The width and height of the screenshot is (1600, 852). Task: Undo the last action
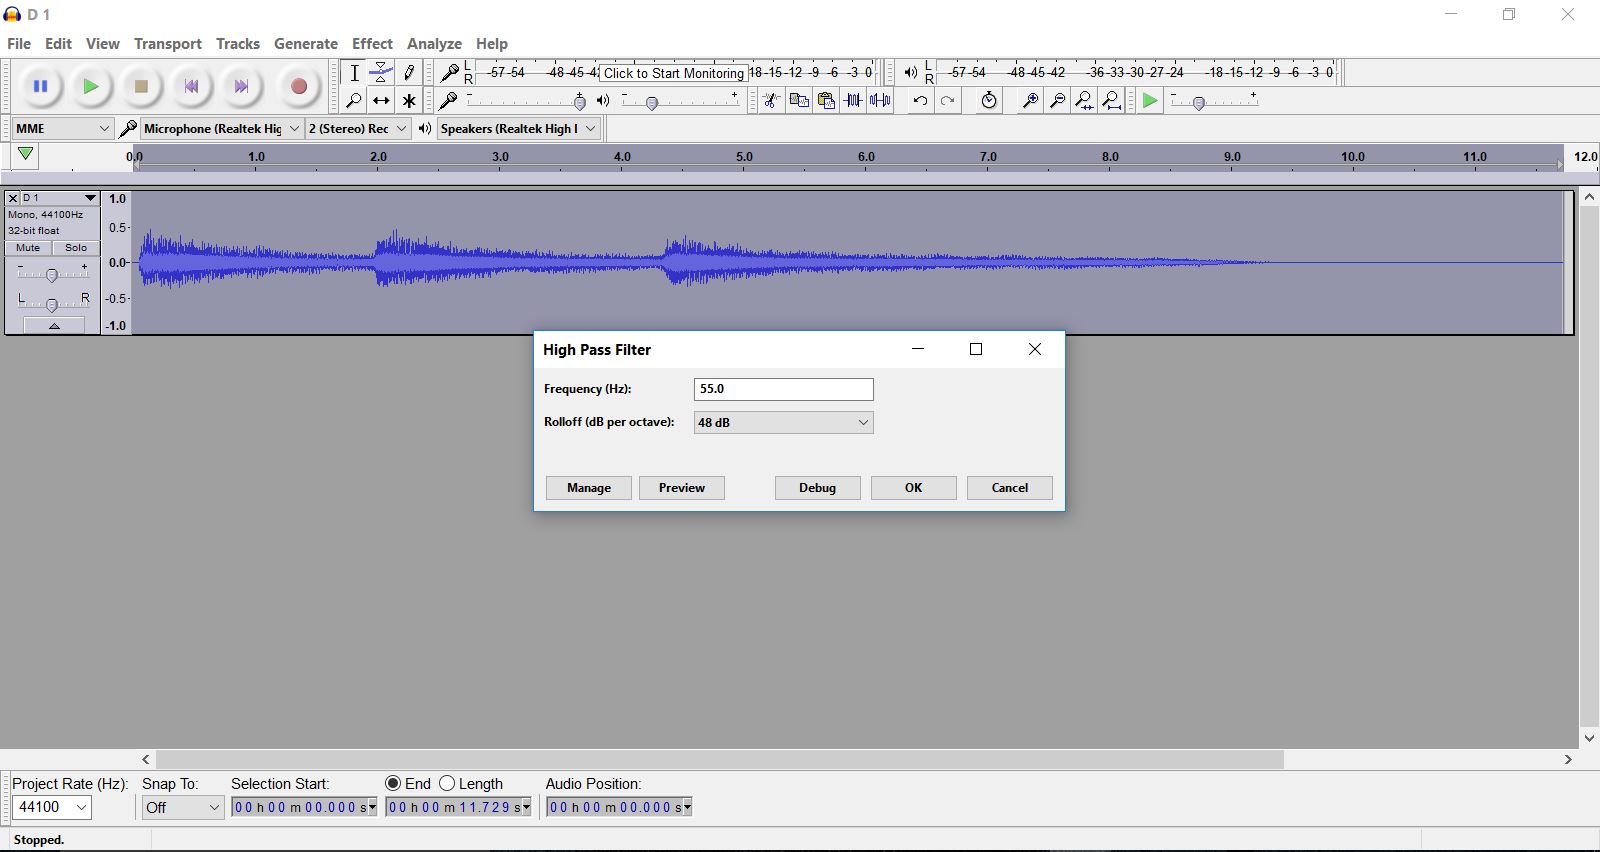coord(920,100)
